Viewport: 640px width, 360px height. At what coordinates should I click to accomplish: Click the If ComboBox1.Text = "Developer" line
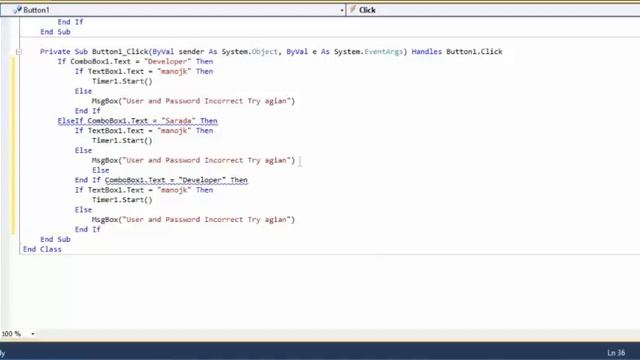coord(135,62)
